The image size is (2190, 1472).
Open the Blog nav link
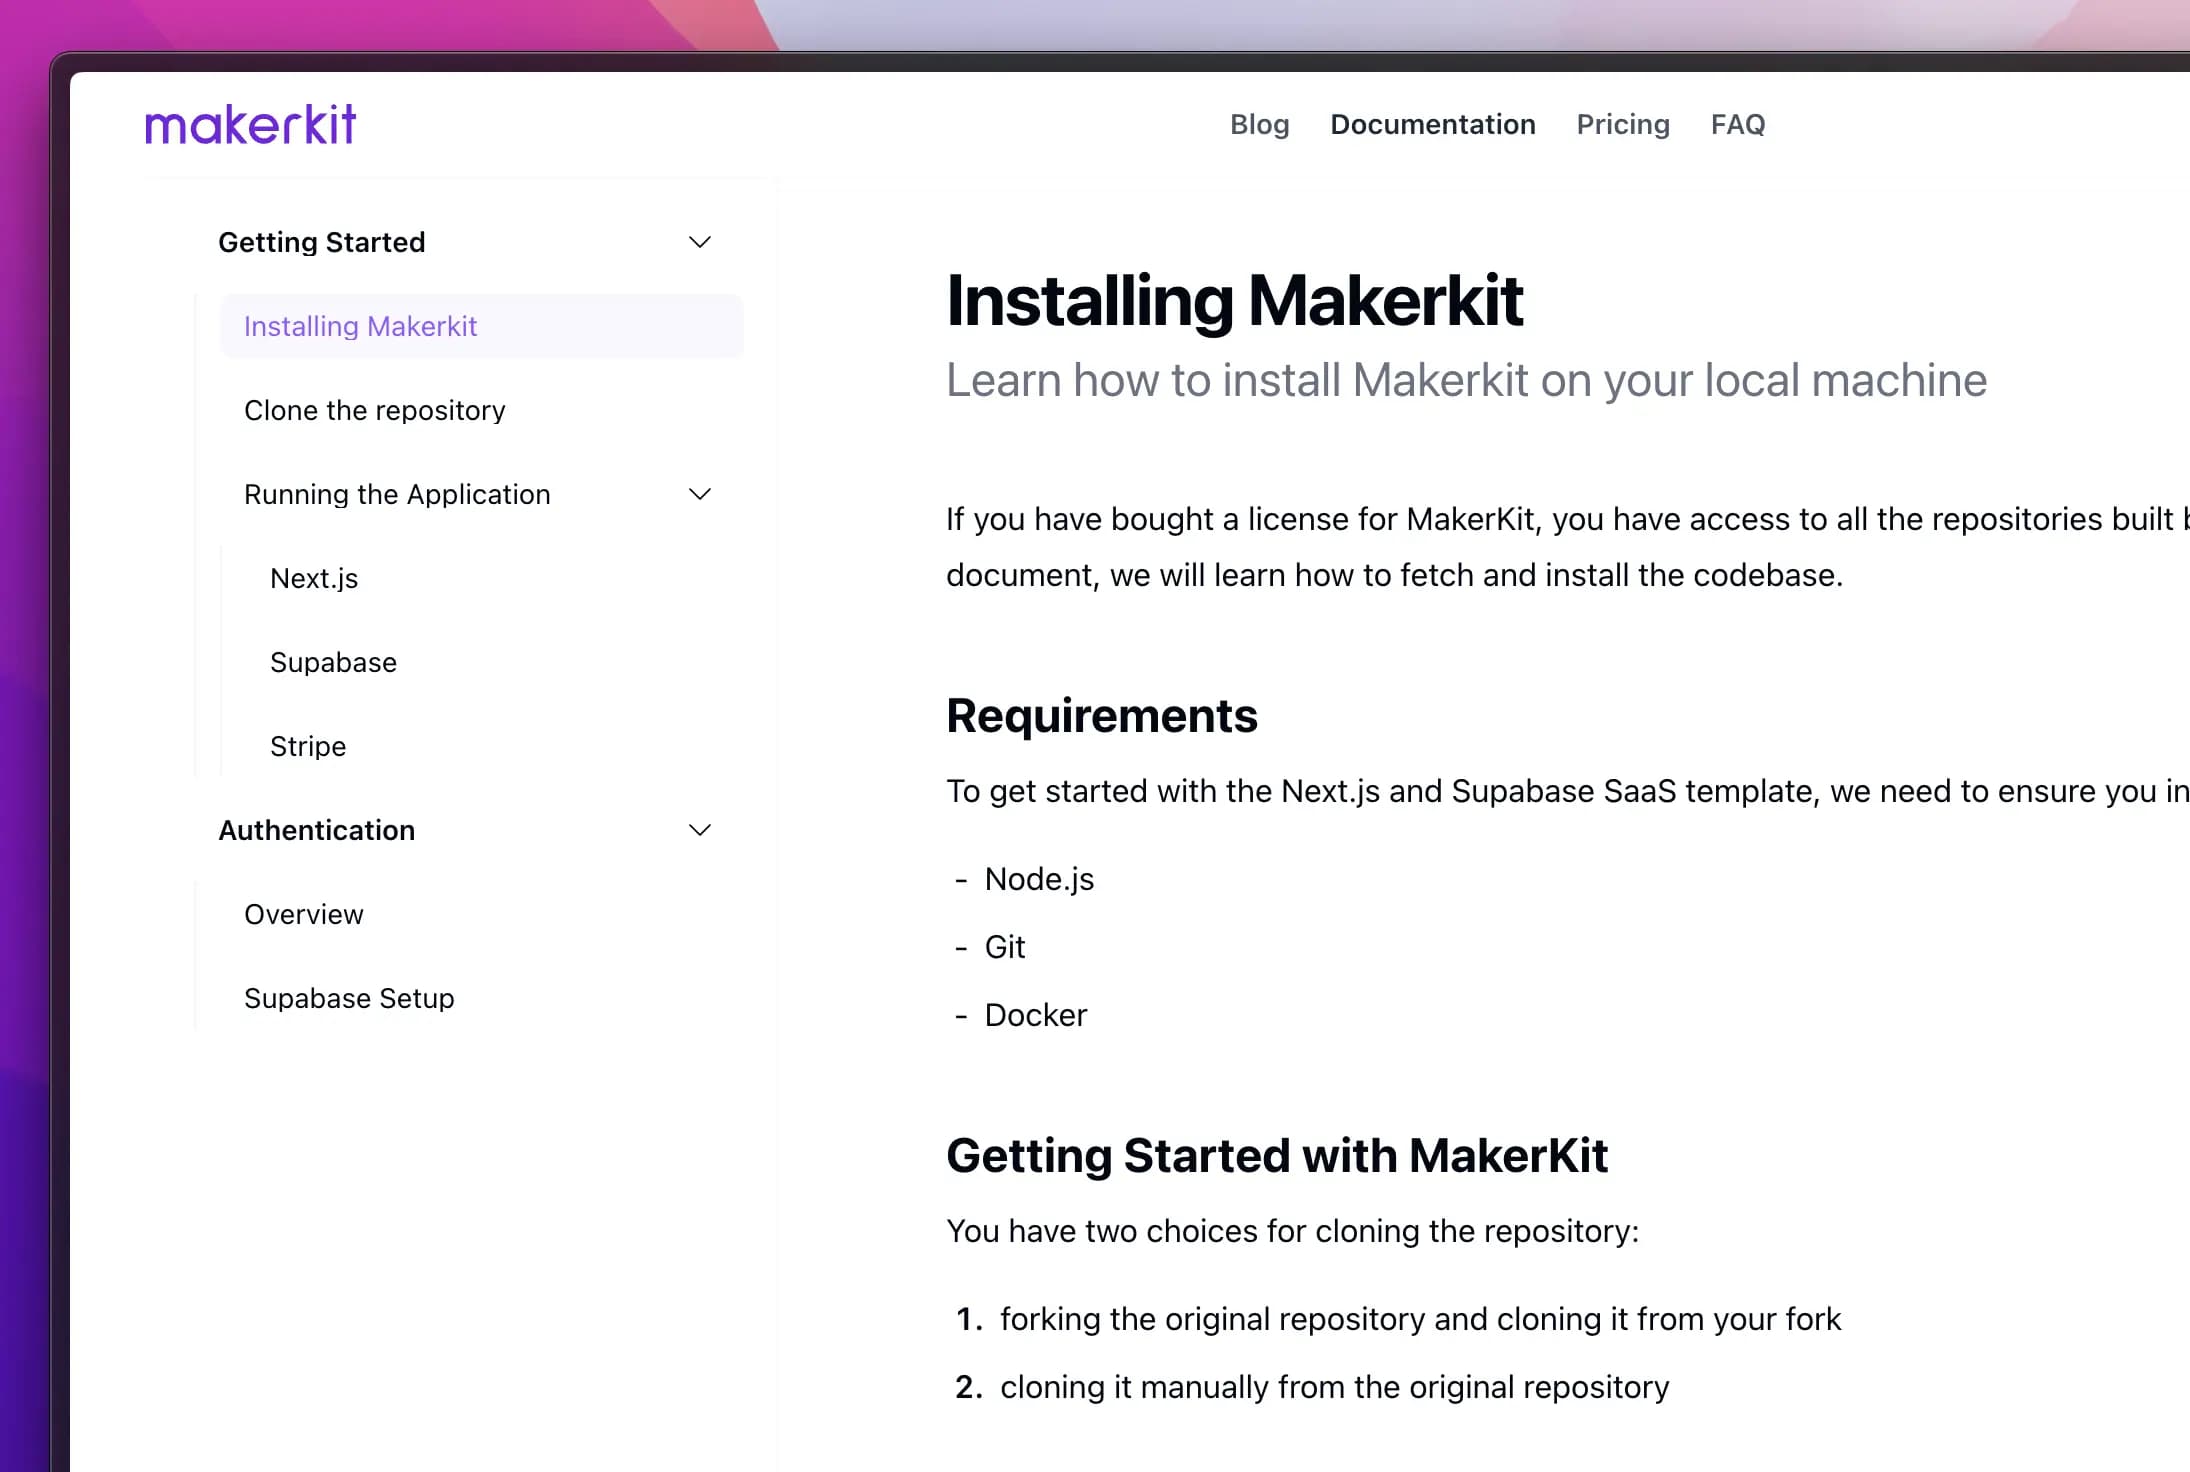tap(1259, 124)
